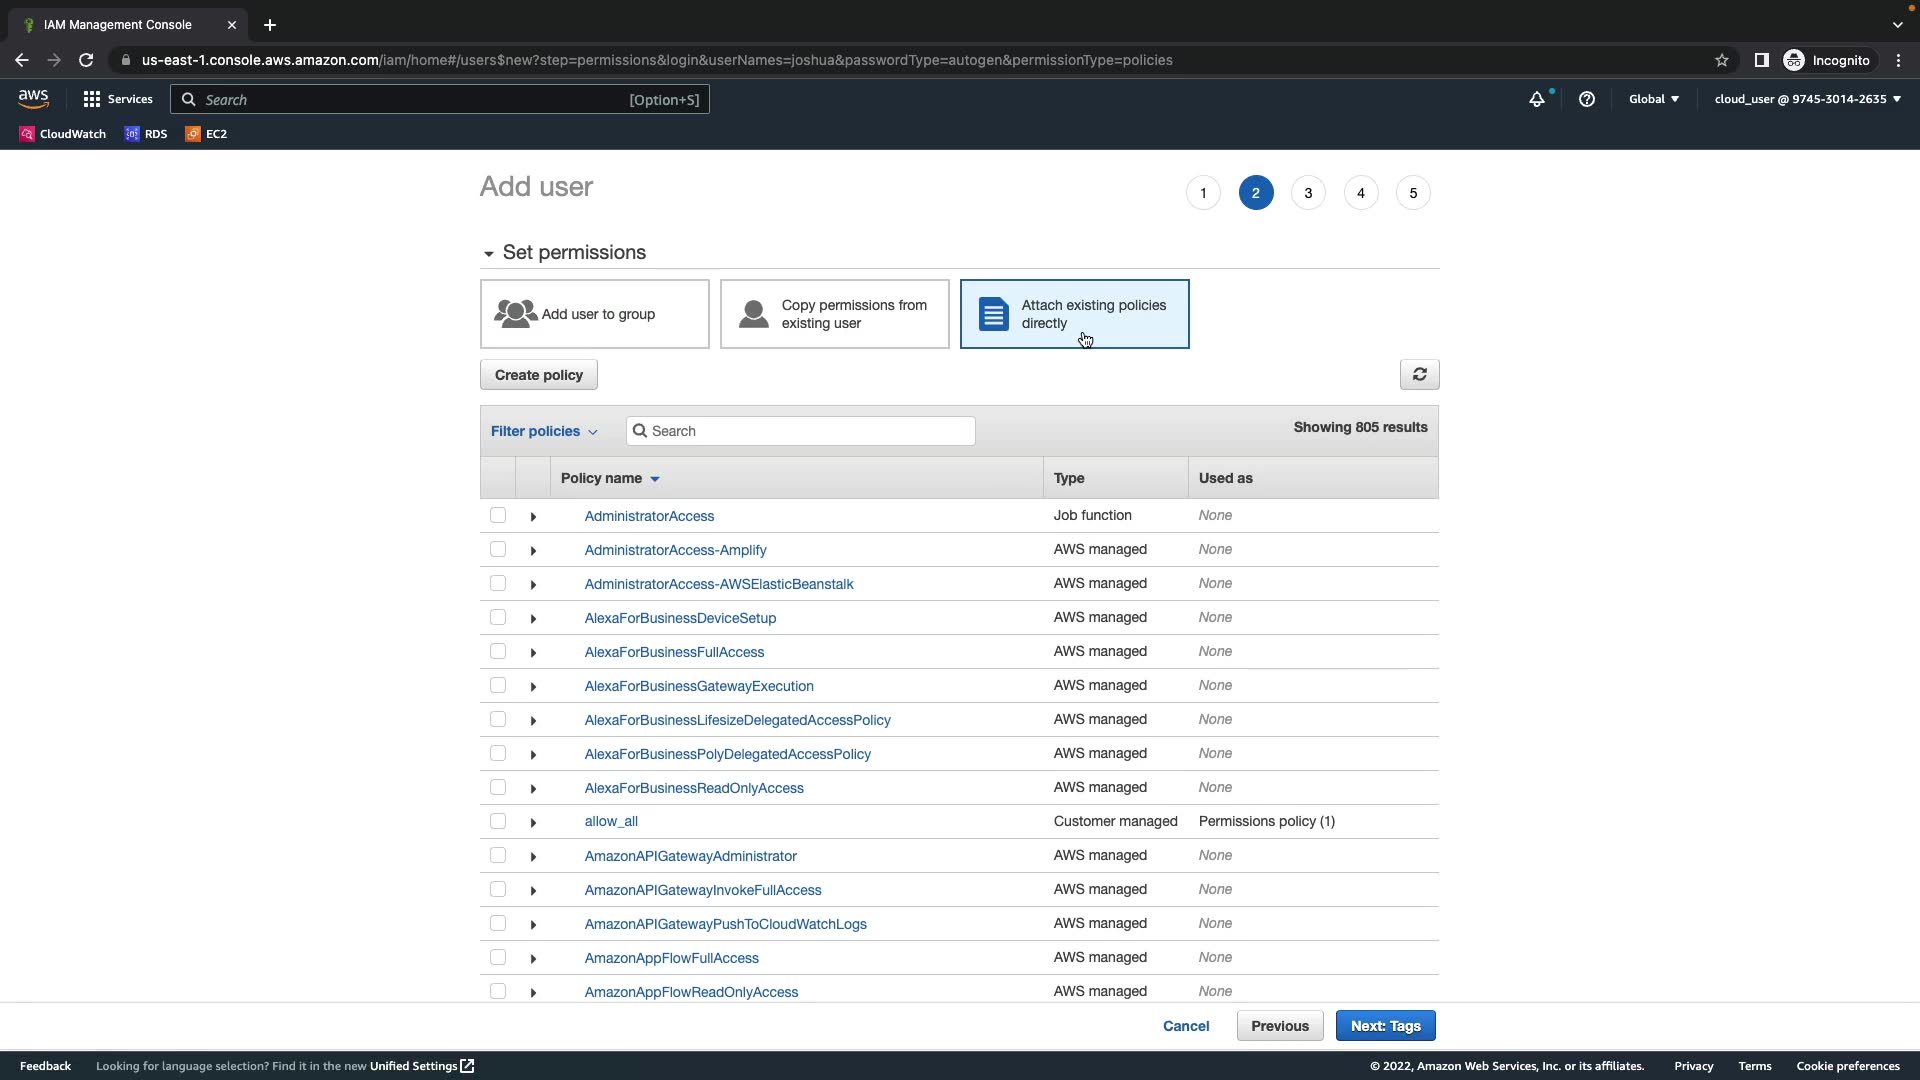Select Add user to group option
Viewport: 1920px width, 1080px height.
(x=595, y=314)
